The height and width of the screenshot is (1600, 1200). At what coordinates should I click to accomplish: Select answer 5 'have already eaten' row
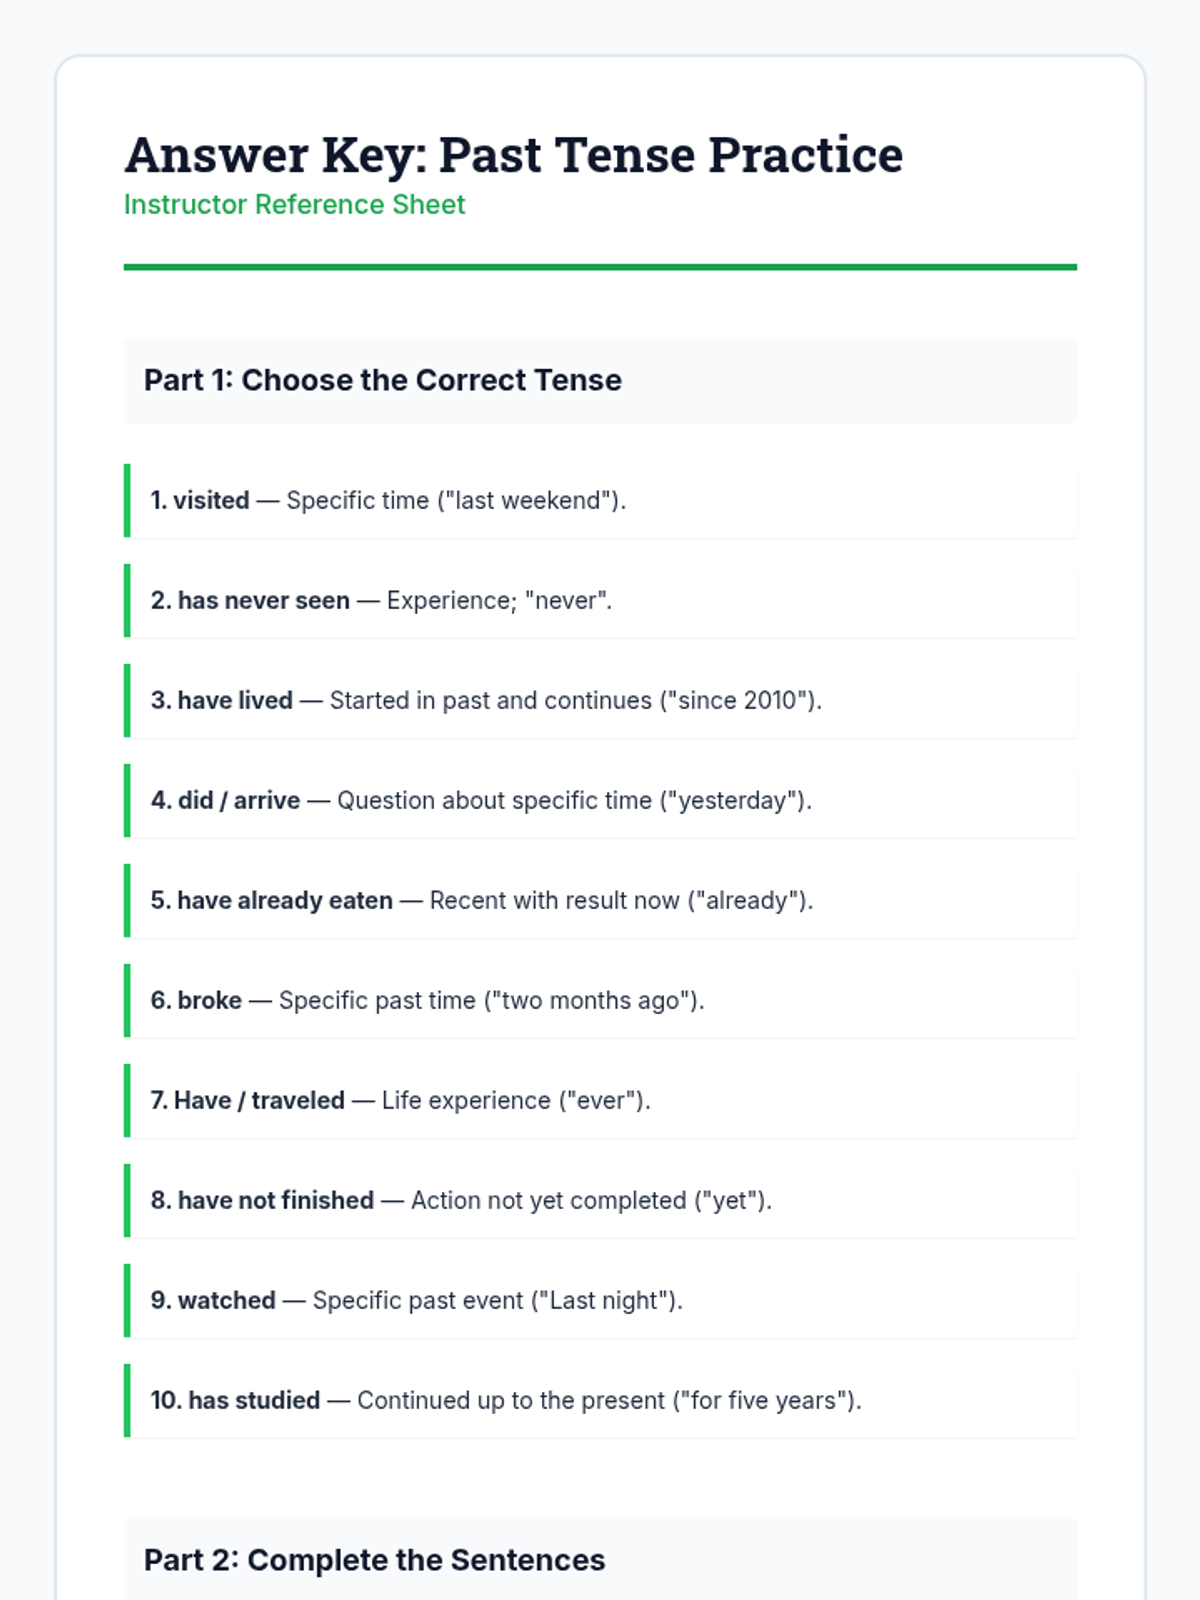click(600, 900)
